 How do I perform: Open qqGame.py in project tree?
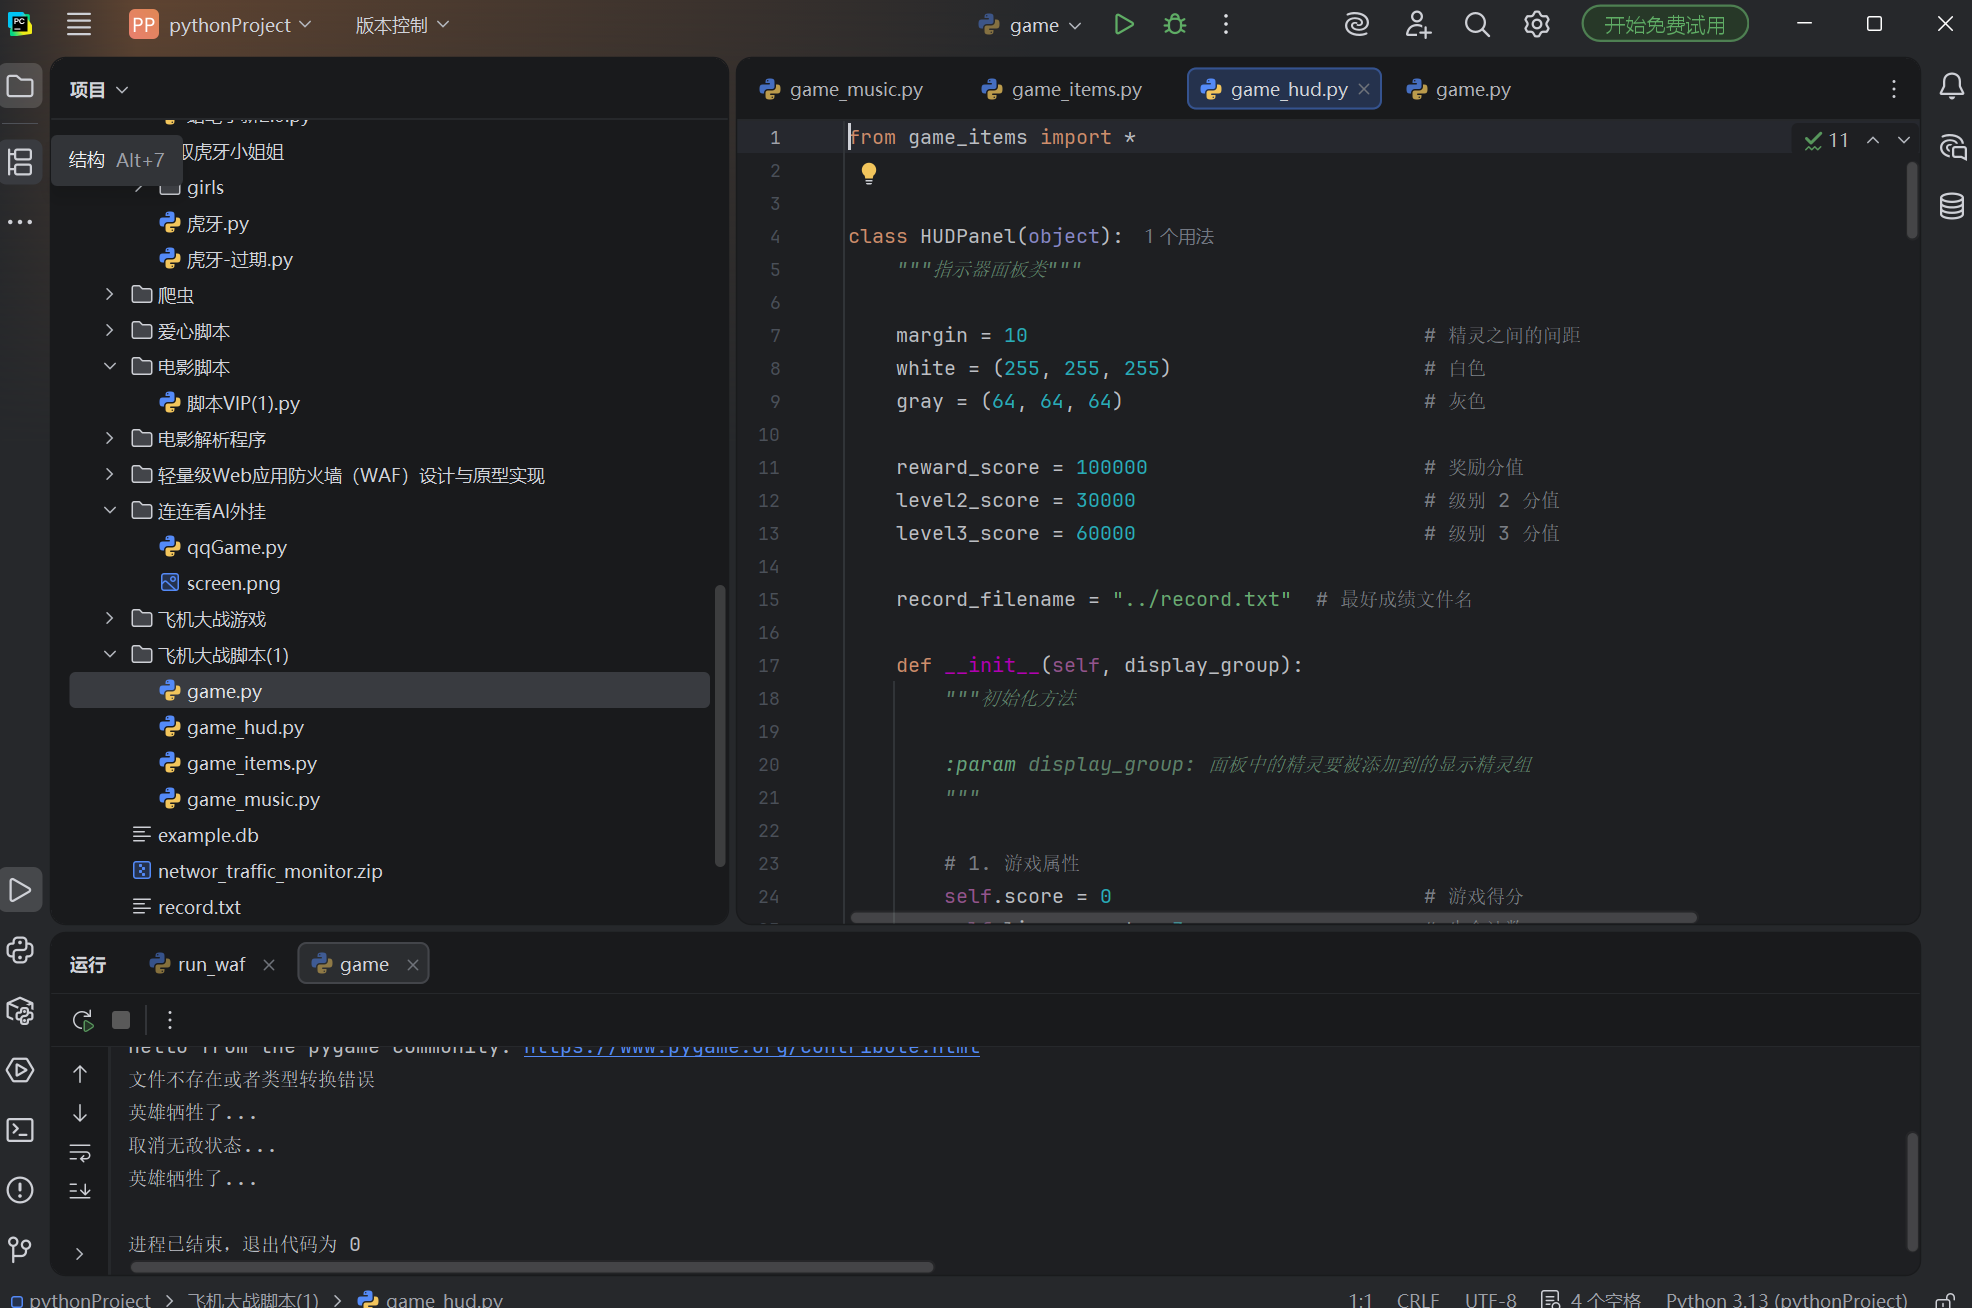(x=237, y=547)
